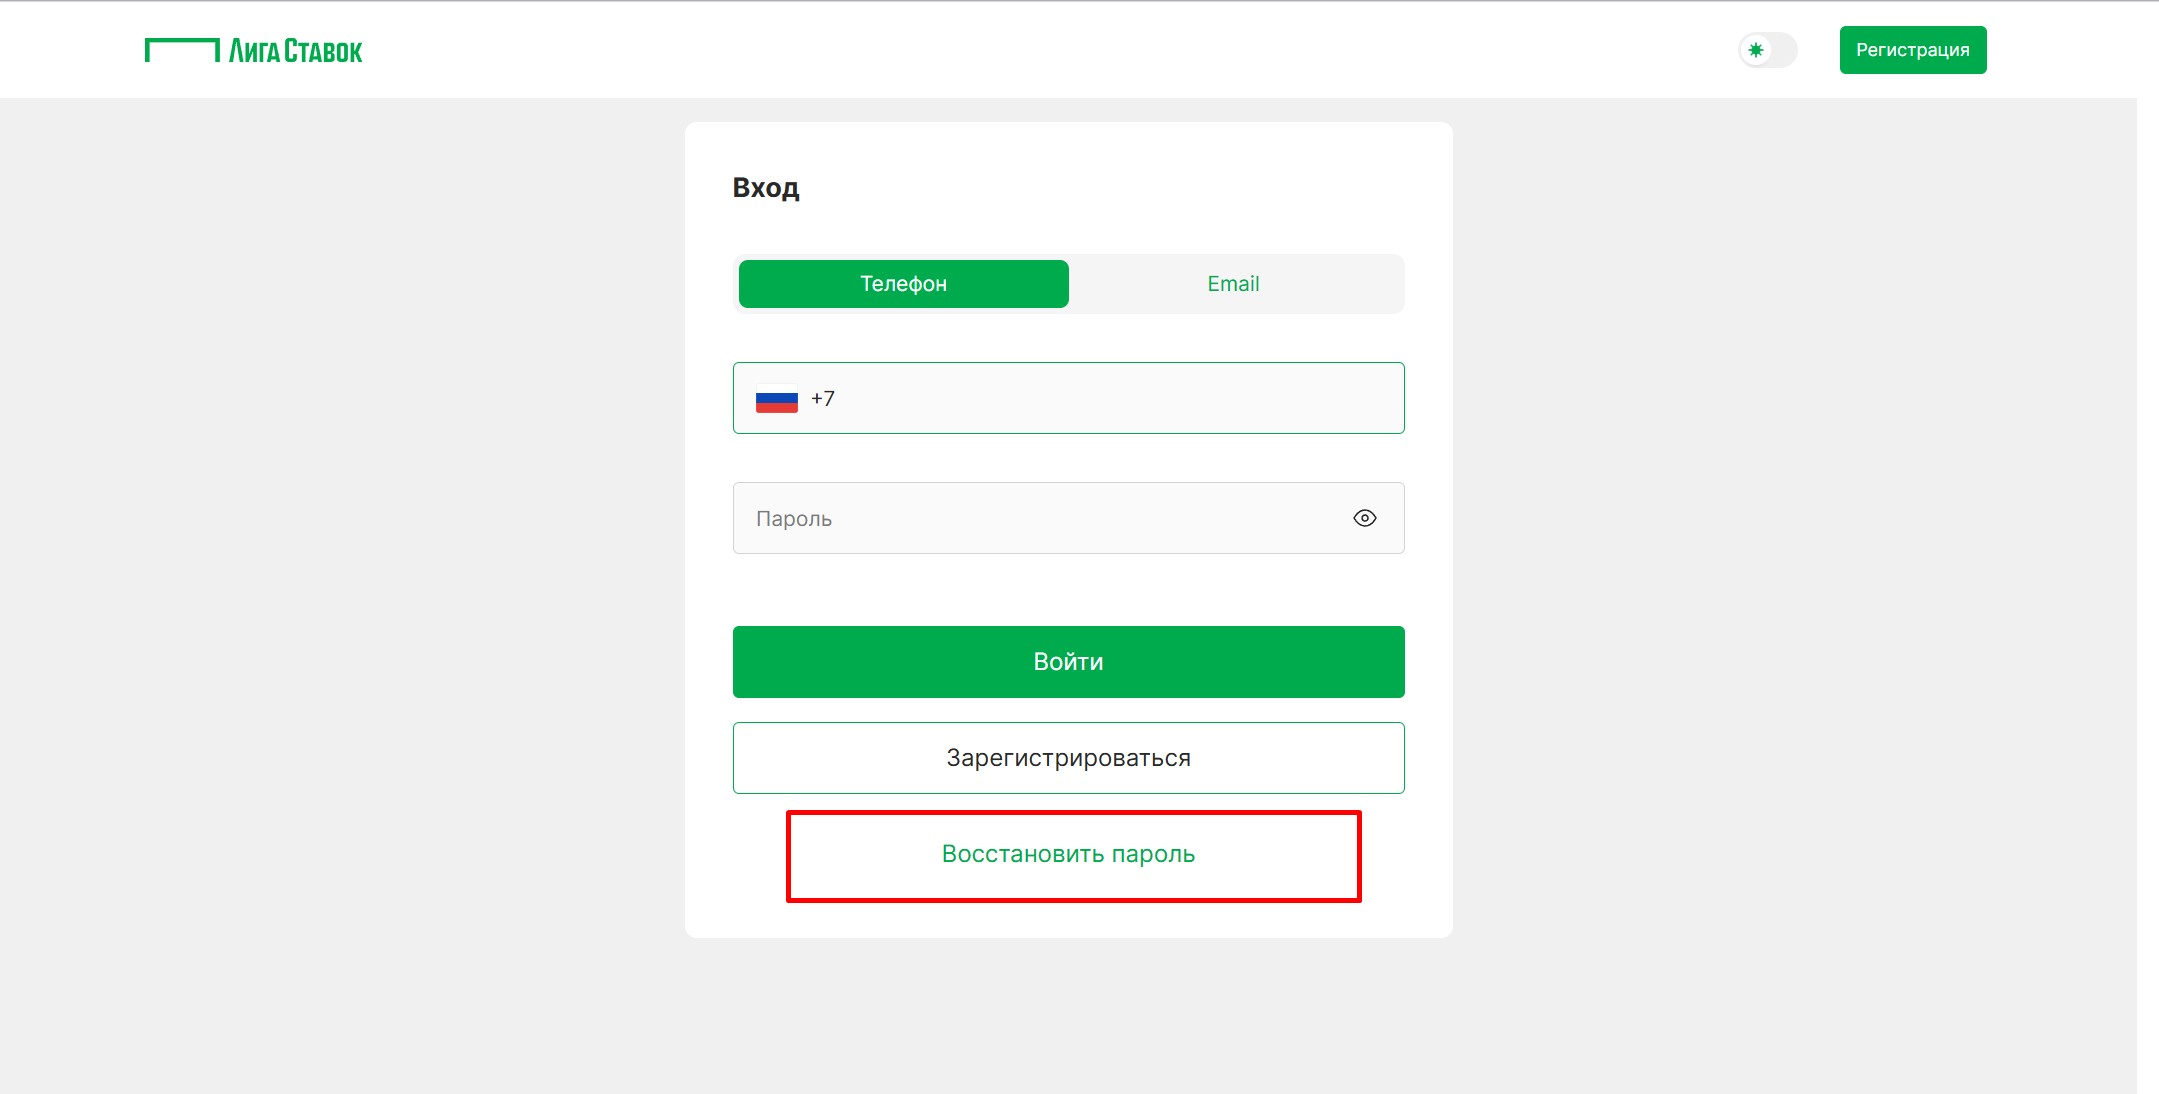Click the Вход heading

pyautogui.click(x=766, y=188)
